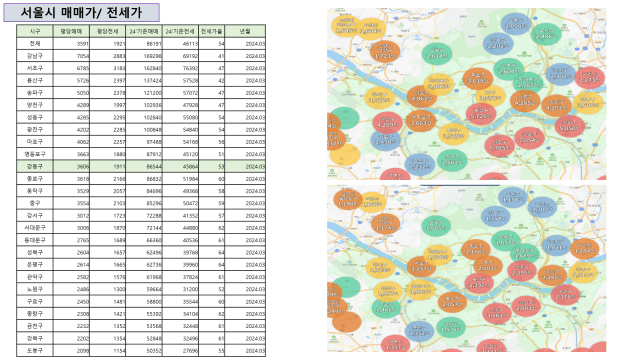Select the cell with value 169296

144,56
